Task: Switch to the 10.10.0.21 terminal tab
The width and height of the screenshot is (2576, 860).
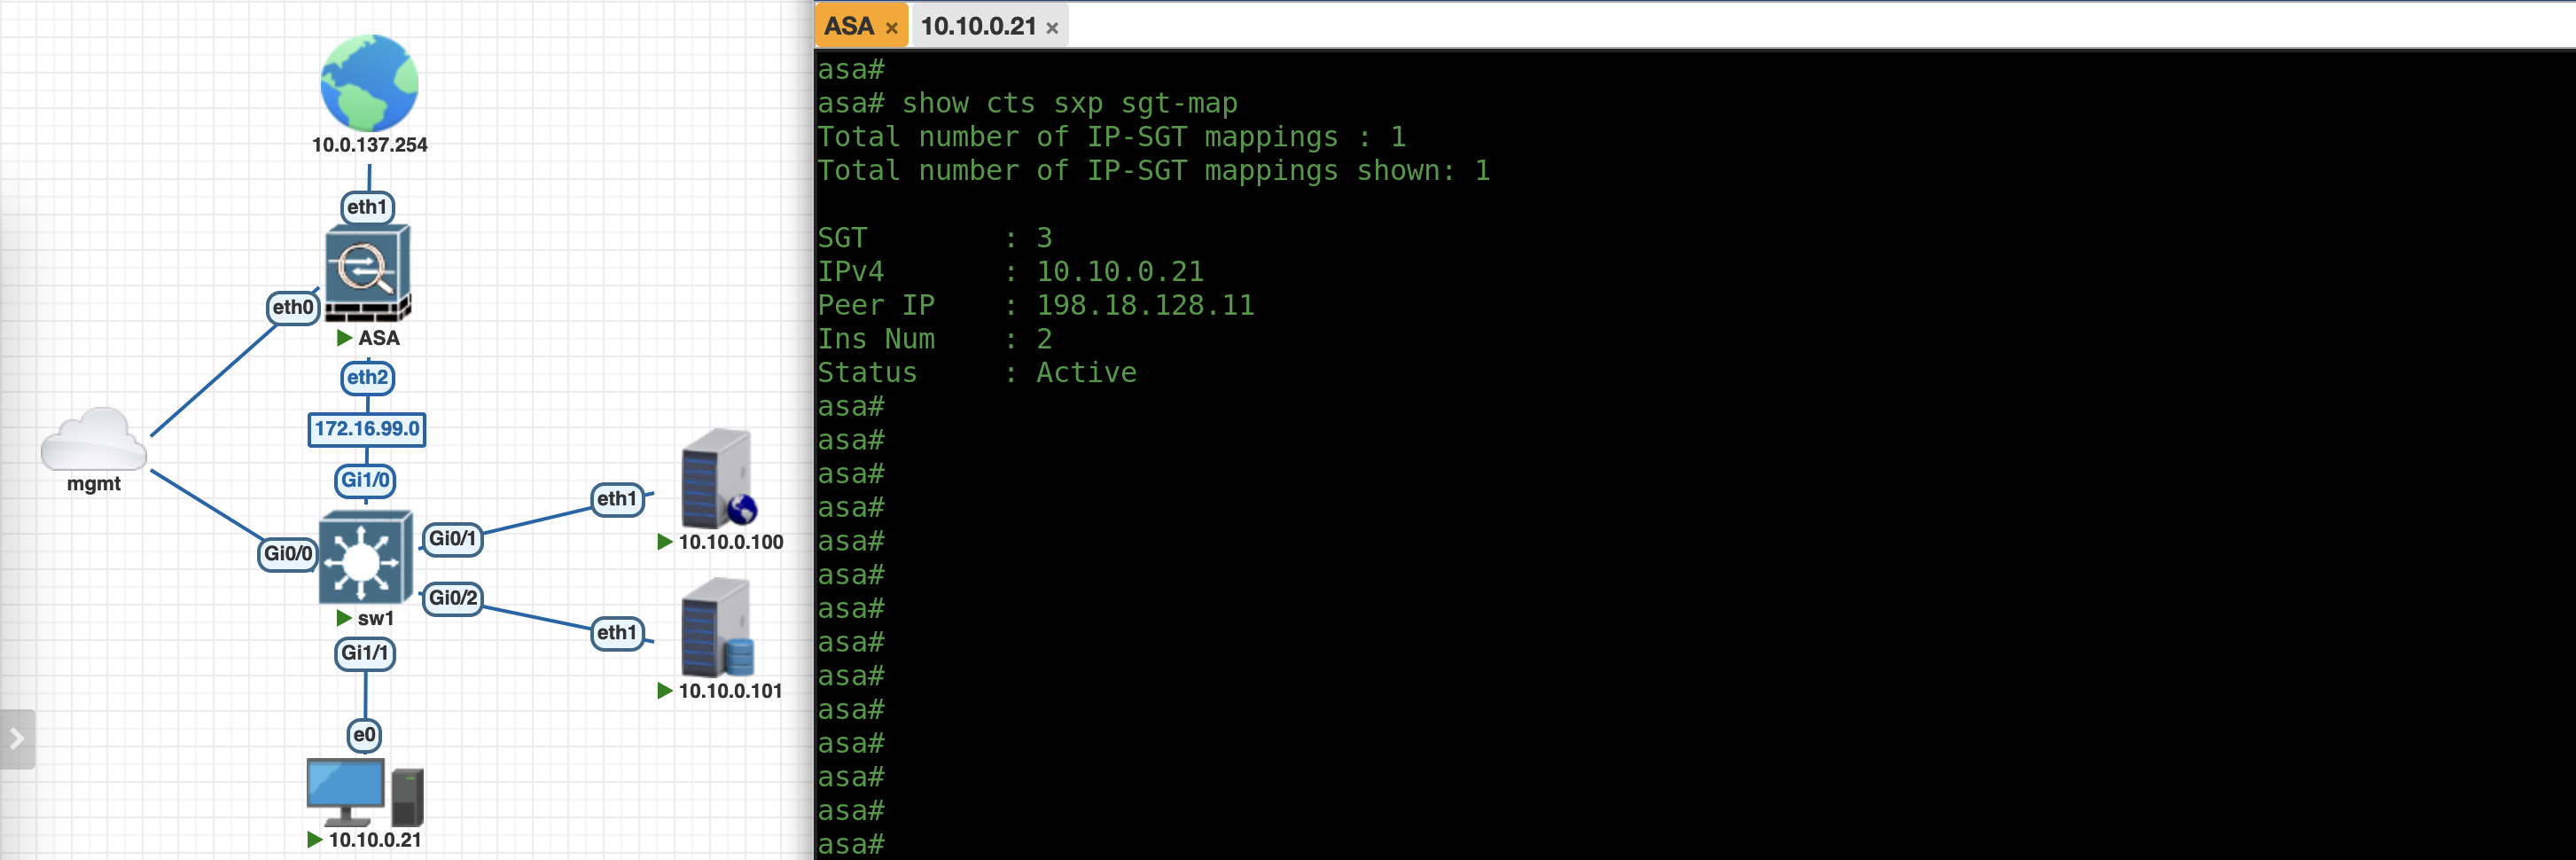Action: (977, 26)
